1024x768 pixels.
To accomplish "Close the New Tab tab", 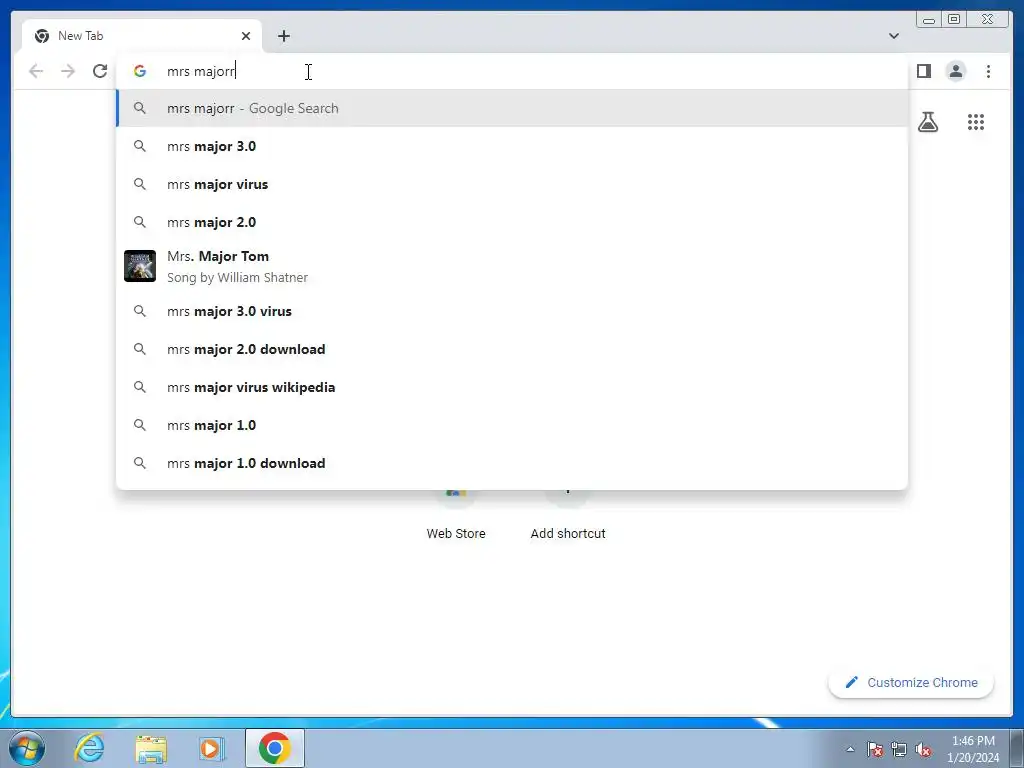I will (x=246, y=36).
